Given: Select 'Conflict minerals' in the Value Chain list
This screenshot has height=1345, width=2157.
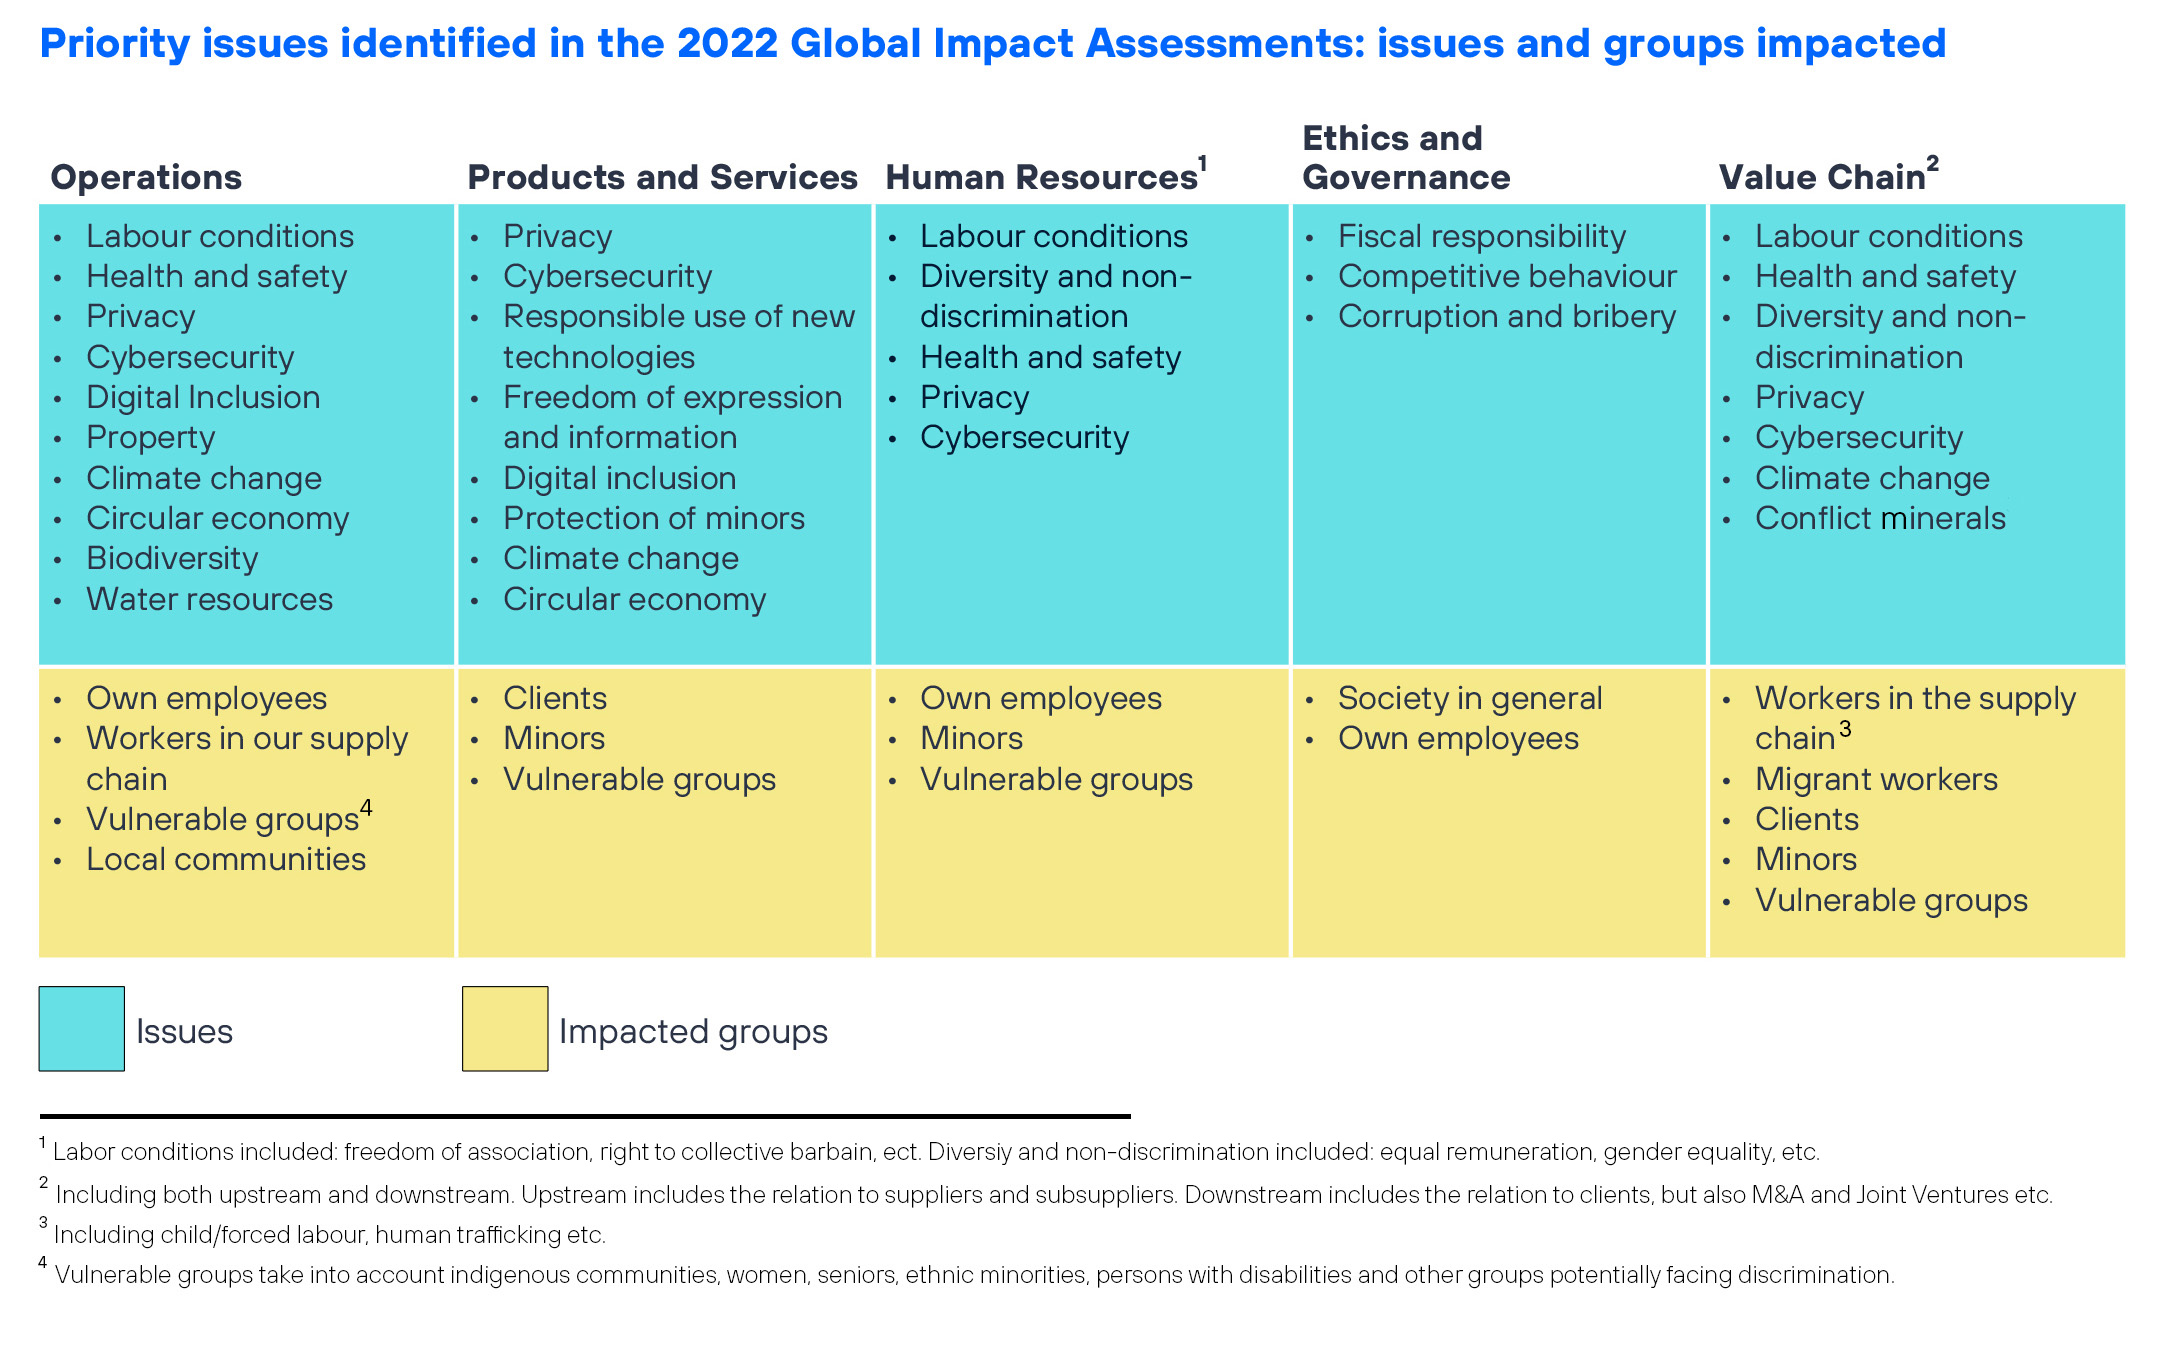Looking at the screenshot, I should [1880, 518].
